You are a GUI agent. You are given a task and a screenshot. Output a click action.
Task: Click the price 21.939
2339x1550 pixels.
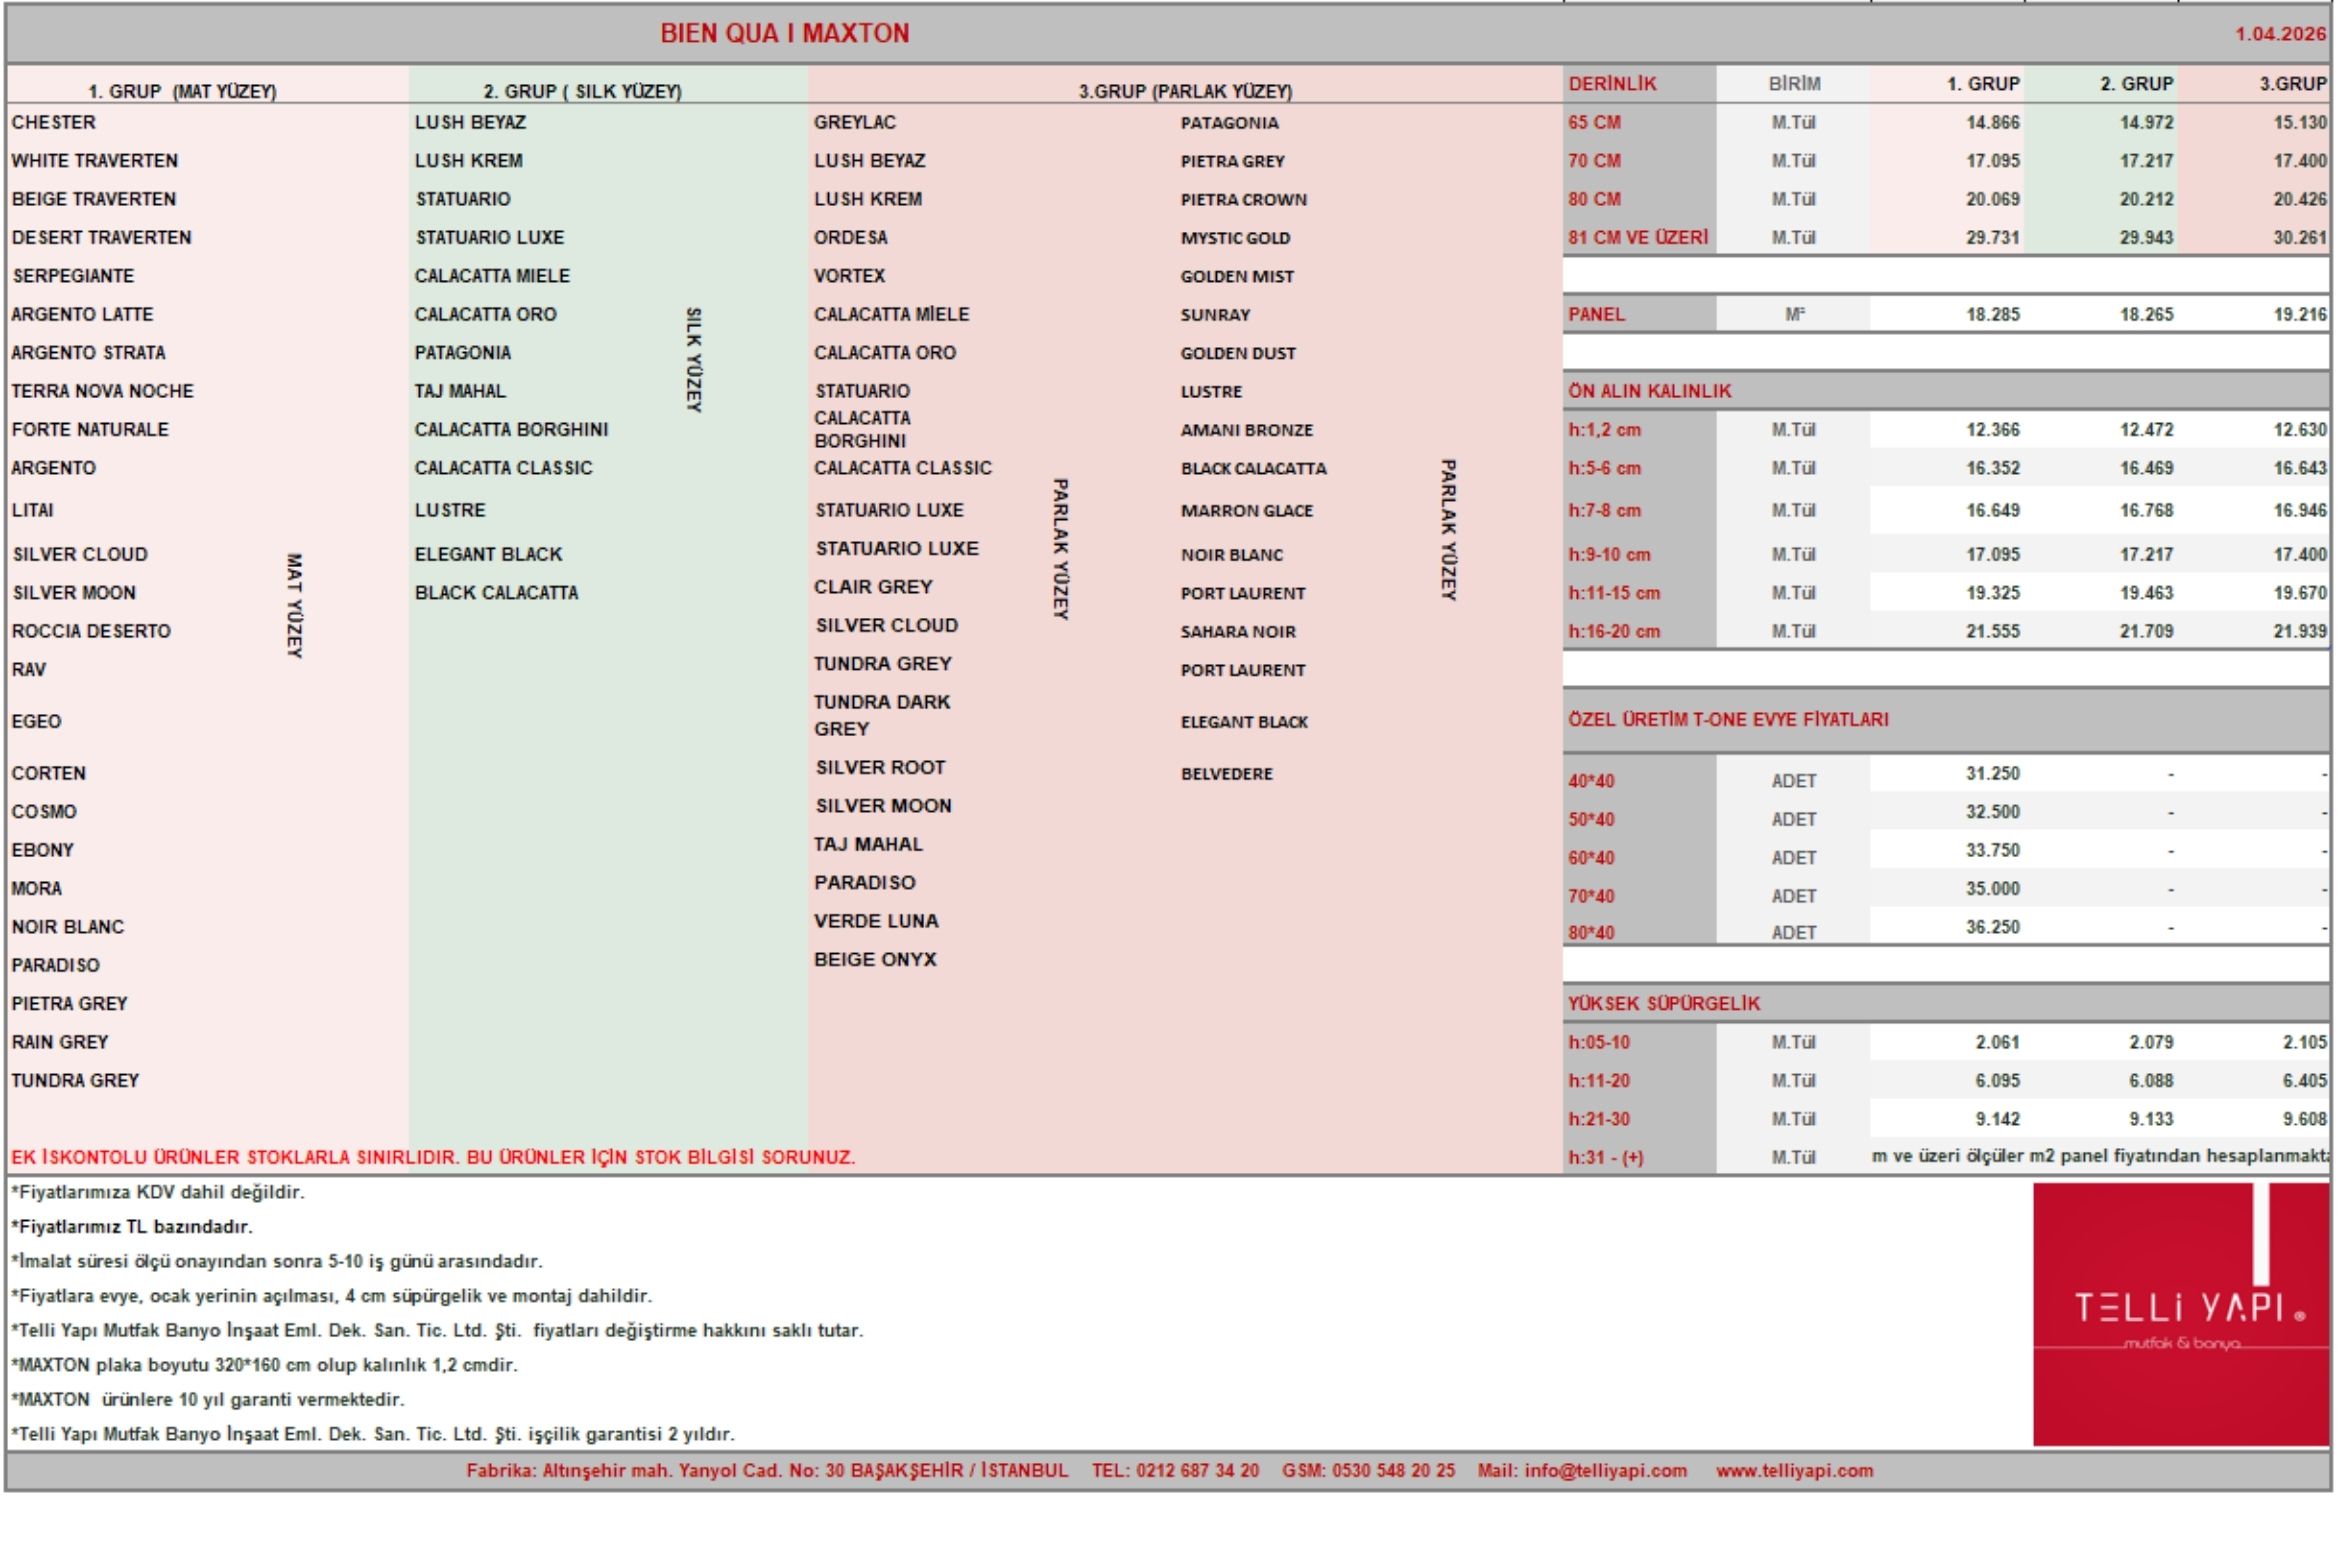[x=2300, y=631]
